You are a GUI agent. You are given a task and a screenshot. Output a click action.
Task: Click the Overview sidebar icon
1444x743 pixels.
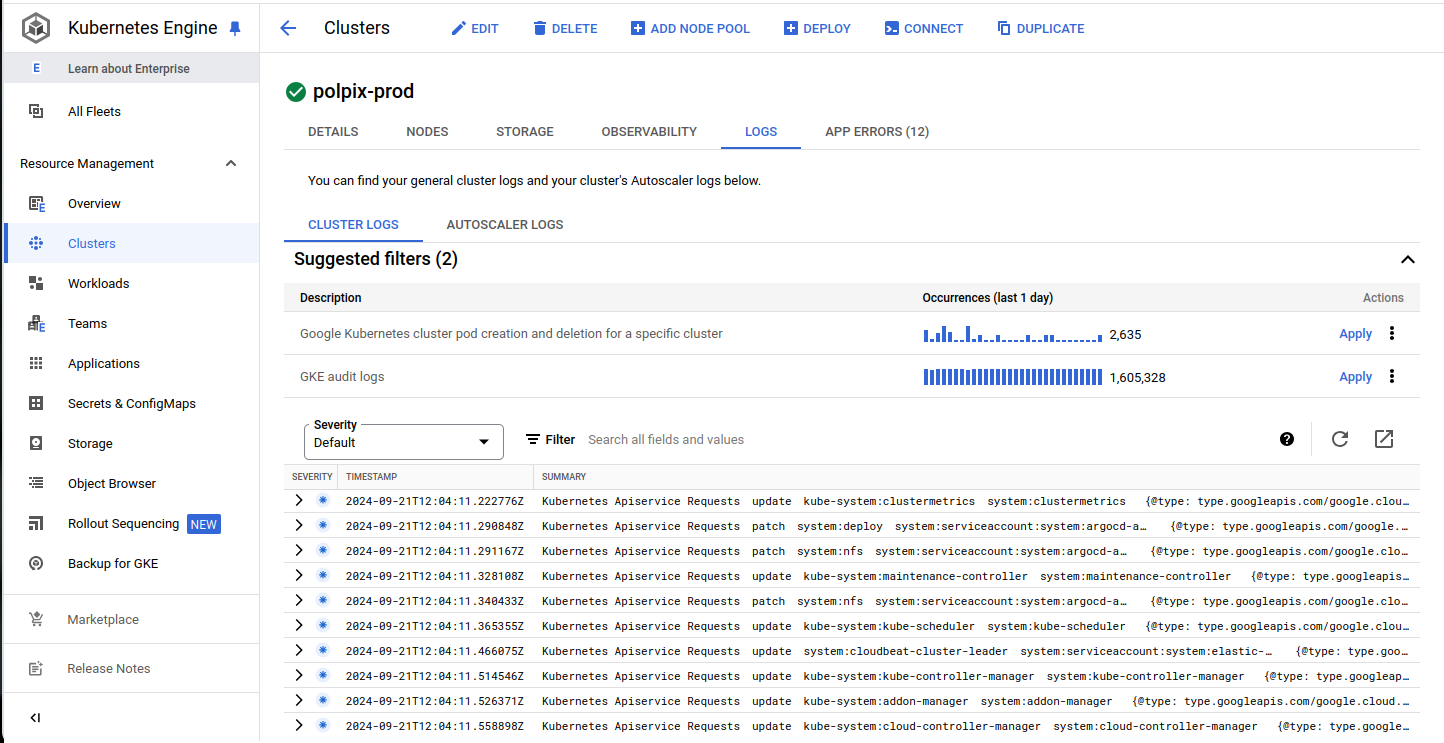point(36,203)
